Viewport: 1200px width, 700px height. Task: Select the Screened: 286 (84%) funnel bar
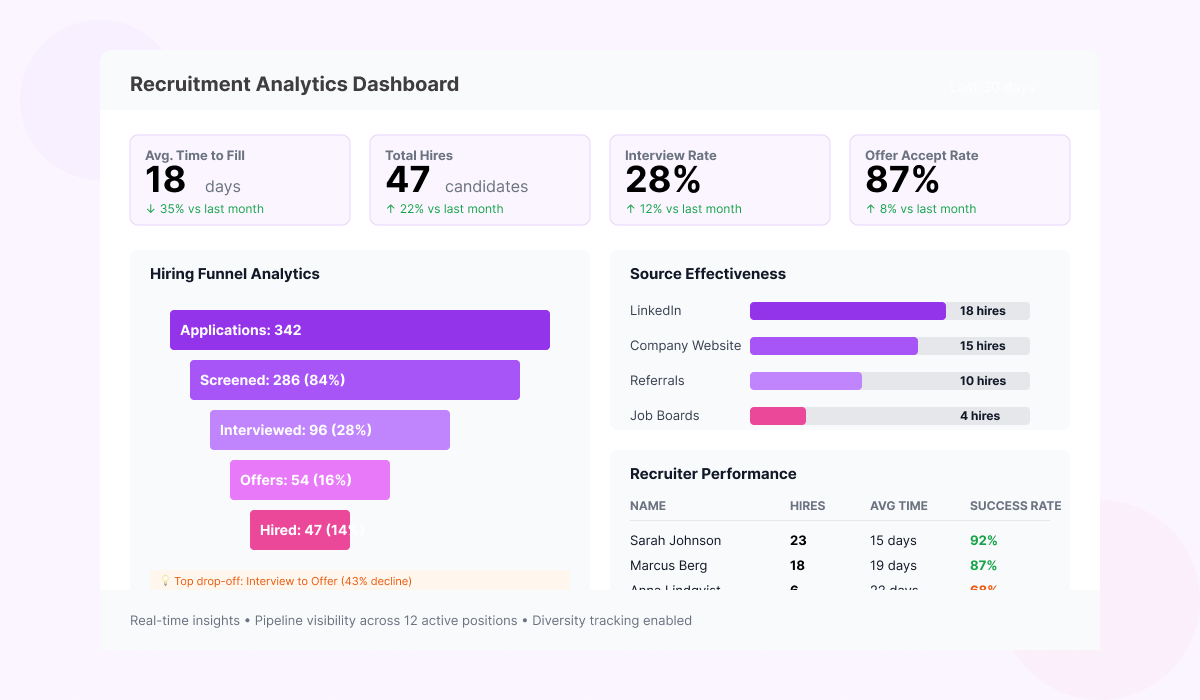355,380
